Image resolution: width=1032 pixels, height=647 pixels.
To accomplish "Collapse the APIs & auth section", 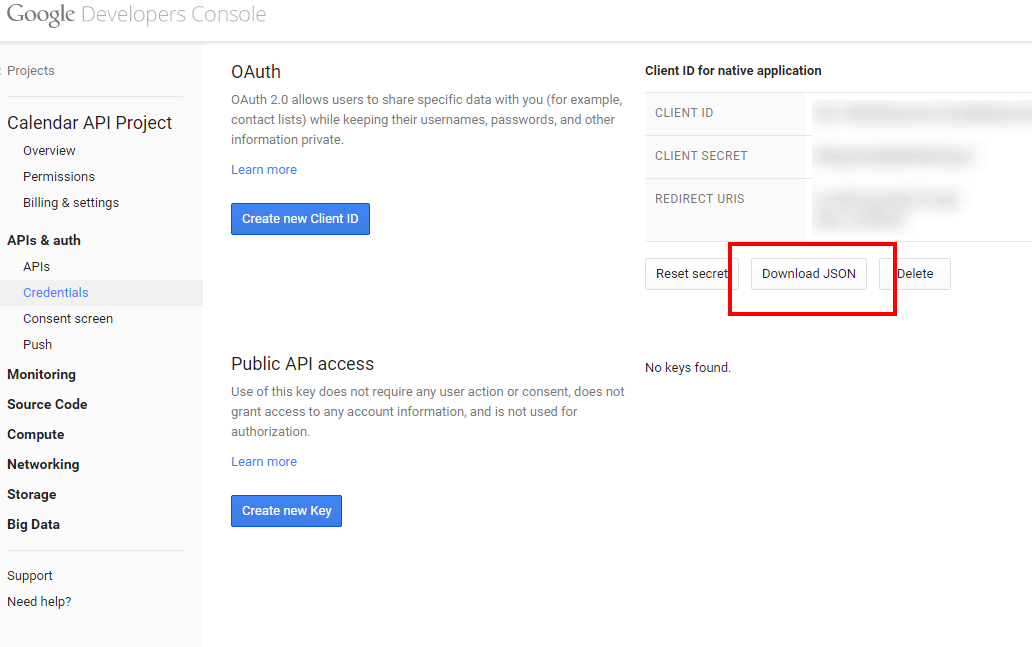I will (x=44, y=240).
